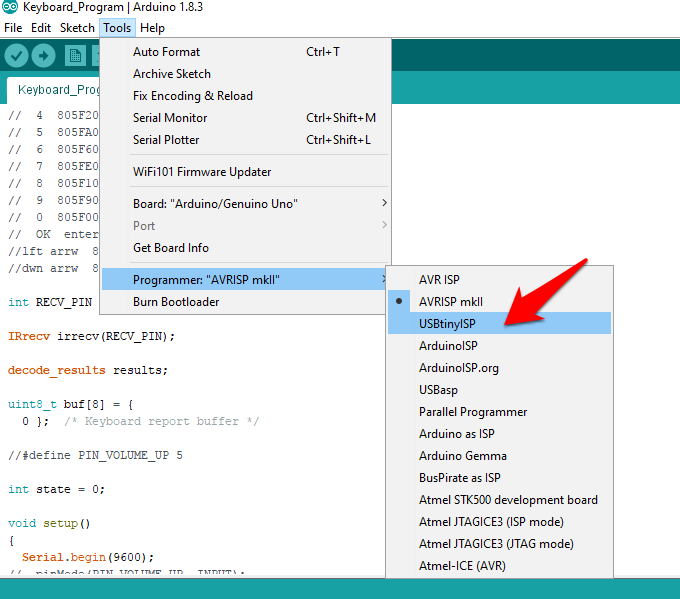This screenshot has width=680, height=599.
Task: Select the checked AVRISP mkII programmer
Action: click(x=500, y=302)
